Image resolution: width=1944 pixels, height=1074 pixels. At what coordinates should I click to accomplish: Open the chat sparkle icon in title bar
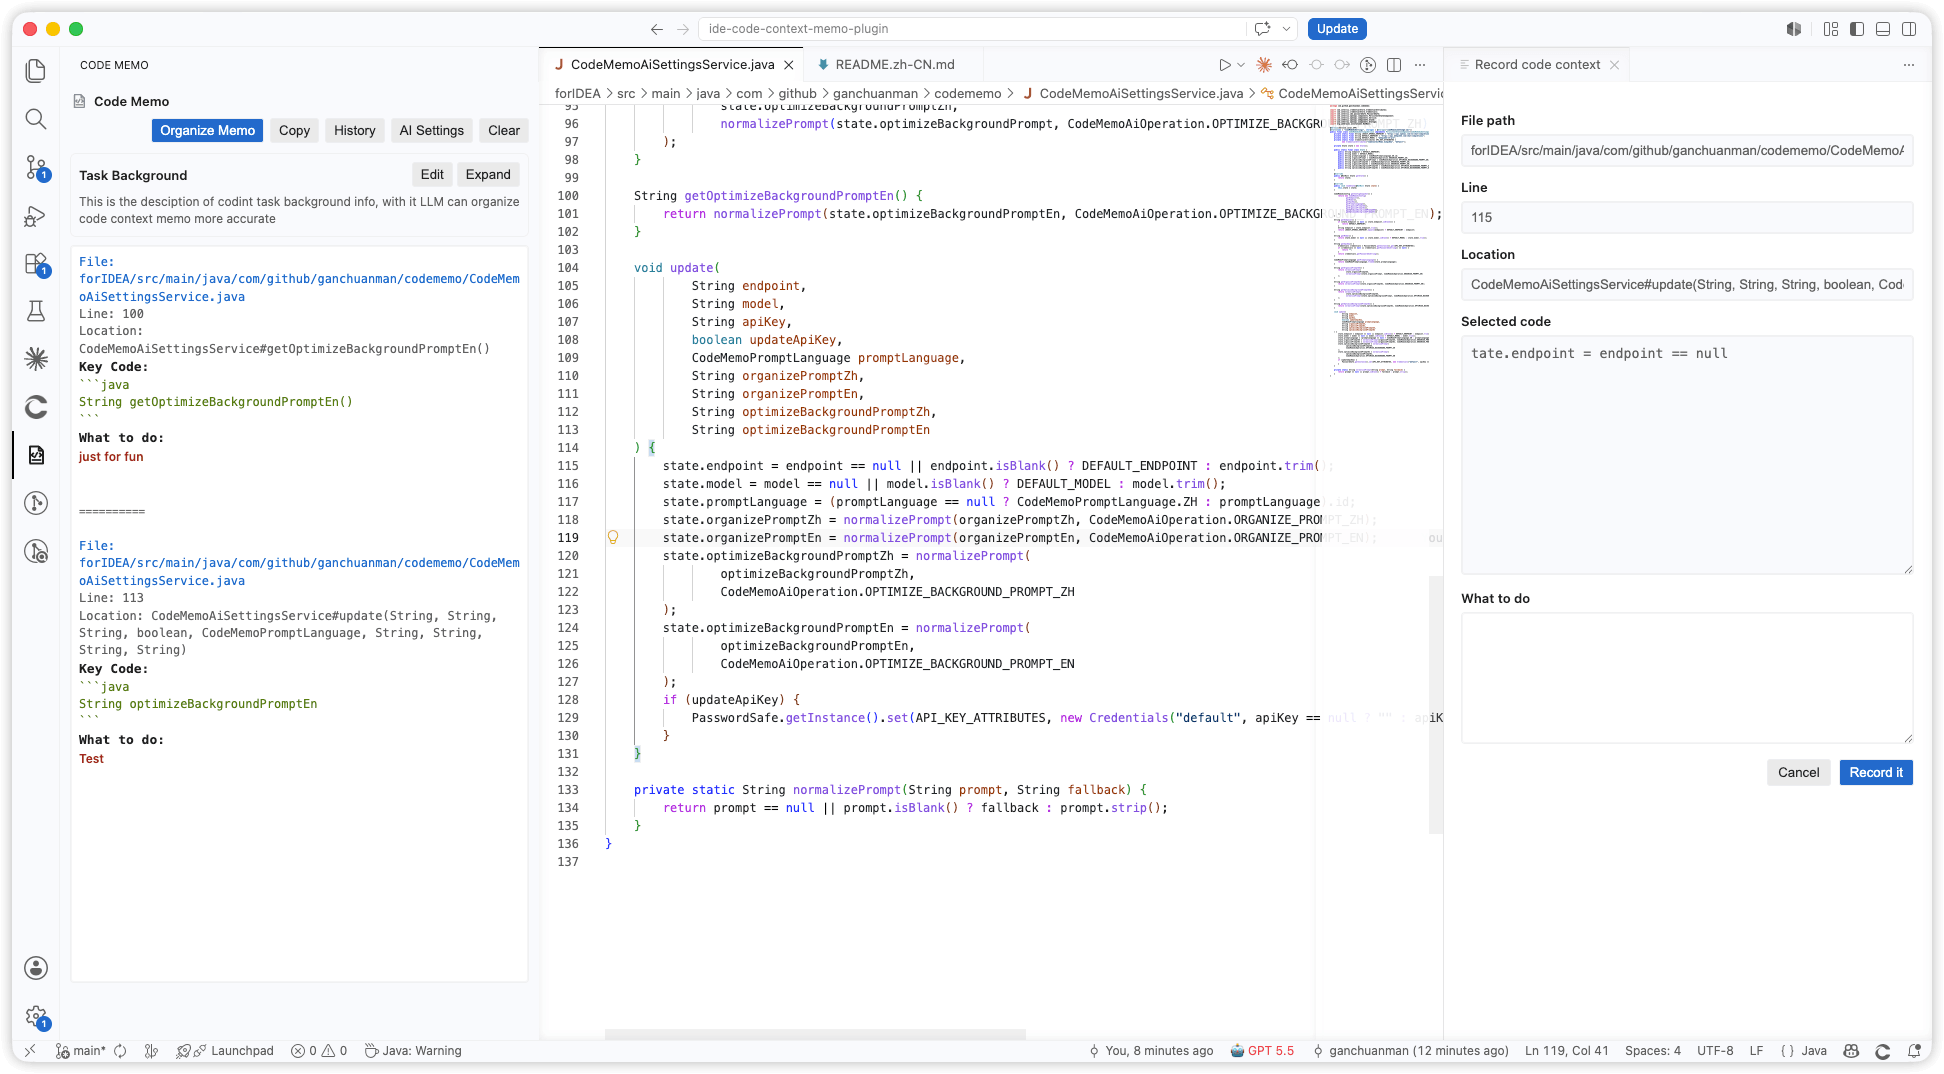(1262, 29)
